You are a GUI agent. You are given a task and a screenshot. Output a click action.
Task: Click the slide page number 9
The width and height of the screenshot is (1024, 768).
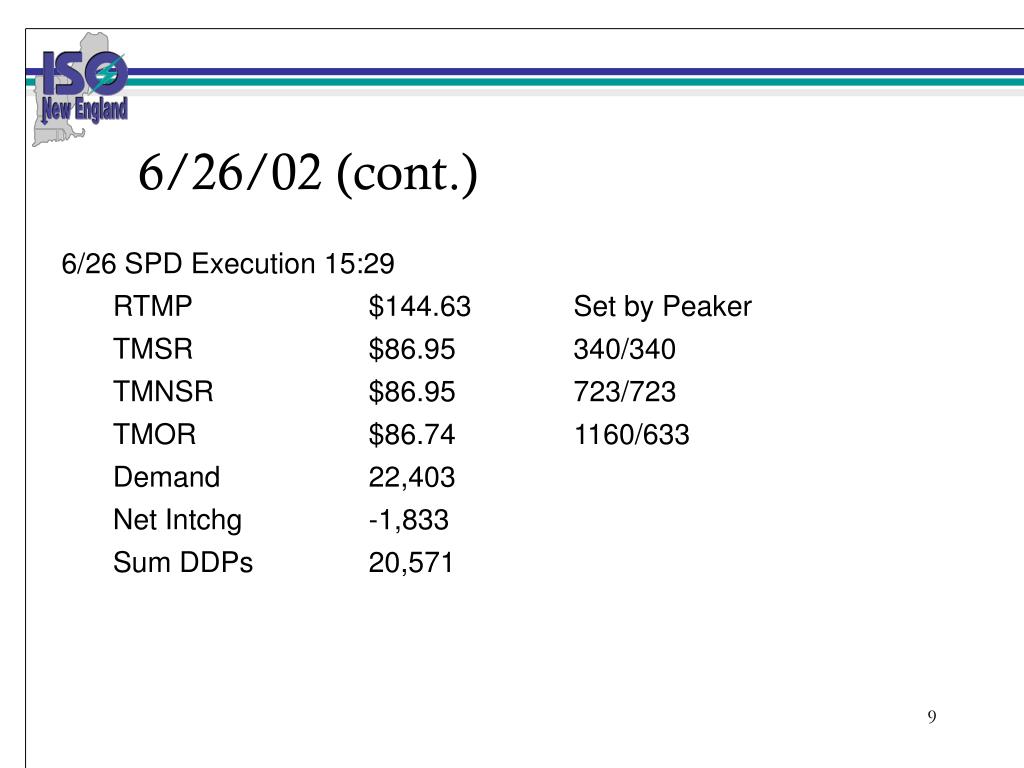pos(932,716)
